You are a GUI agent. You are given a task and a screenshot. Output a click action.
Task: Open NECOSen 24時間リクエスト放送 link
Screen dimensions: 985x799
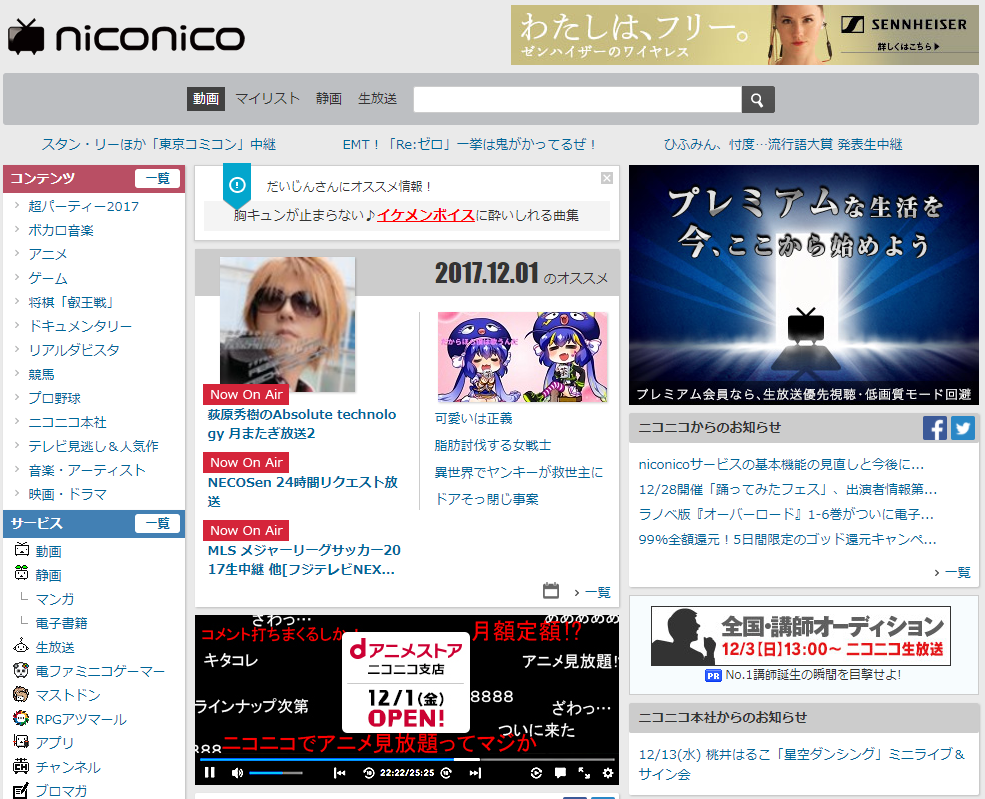(303, 491)
